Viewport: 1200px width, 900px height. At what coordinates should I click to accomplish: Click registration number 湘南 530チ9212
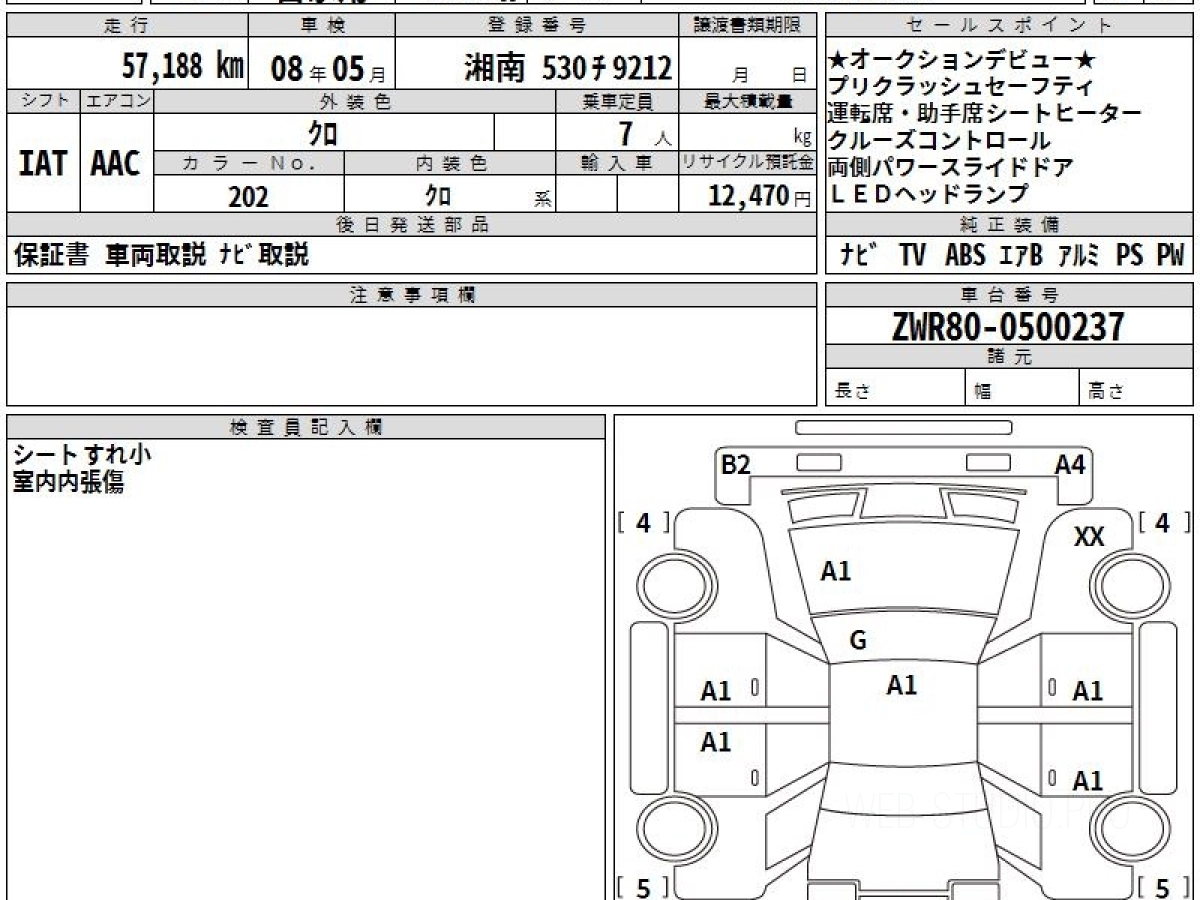point(568,68)
